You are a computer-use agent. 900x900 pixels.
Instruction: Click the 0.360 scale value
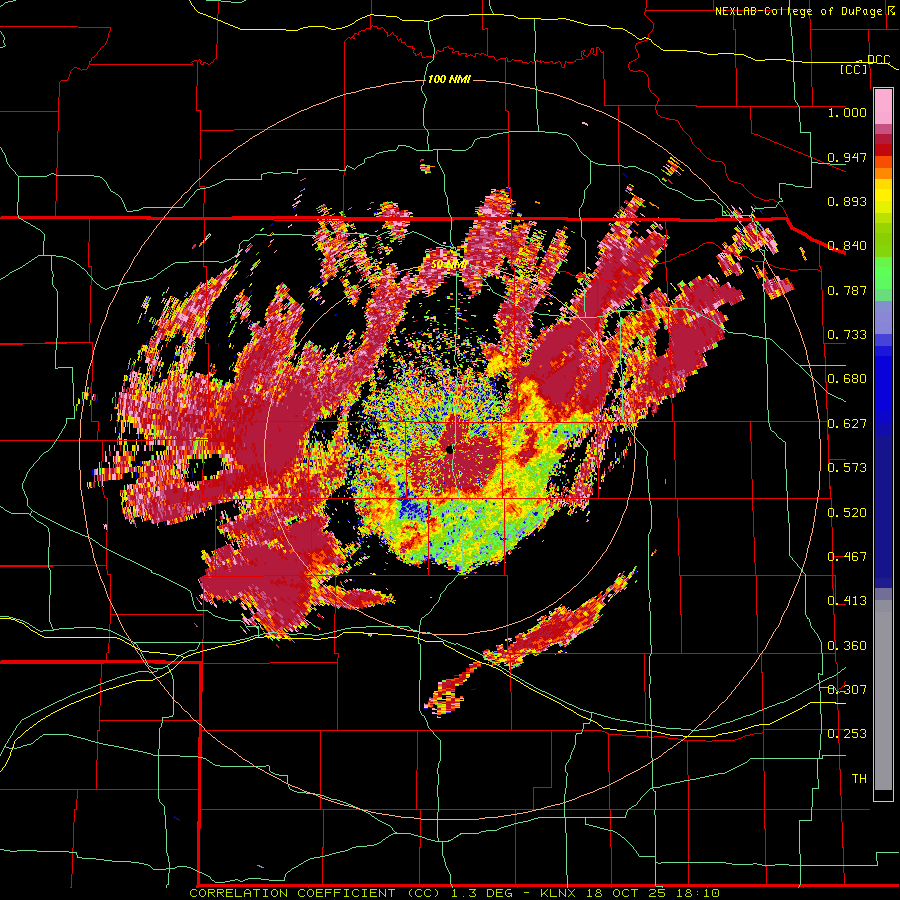pyautogui.click(x=847, y=646)
